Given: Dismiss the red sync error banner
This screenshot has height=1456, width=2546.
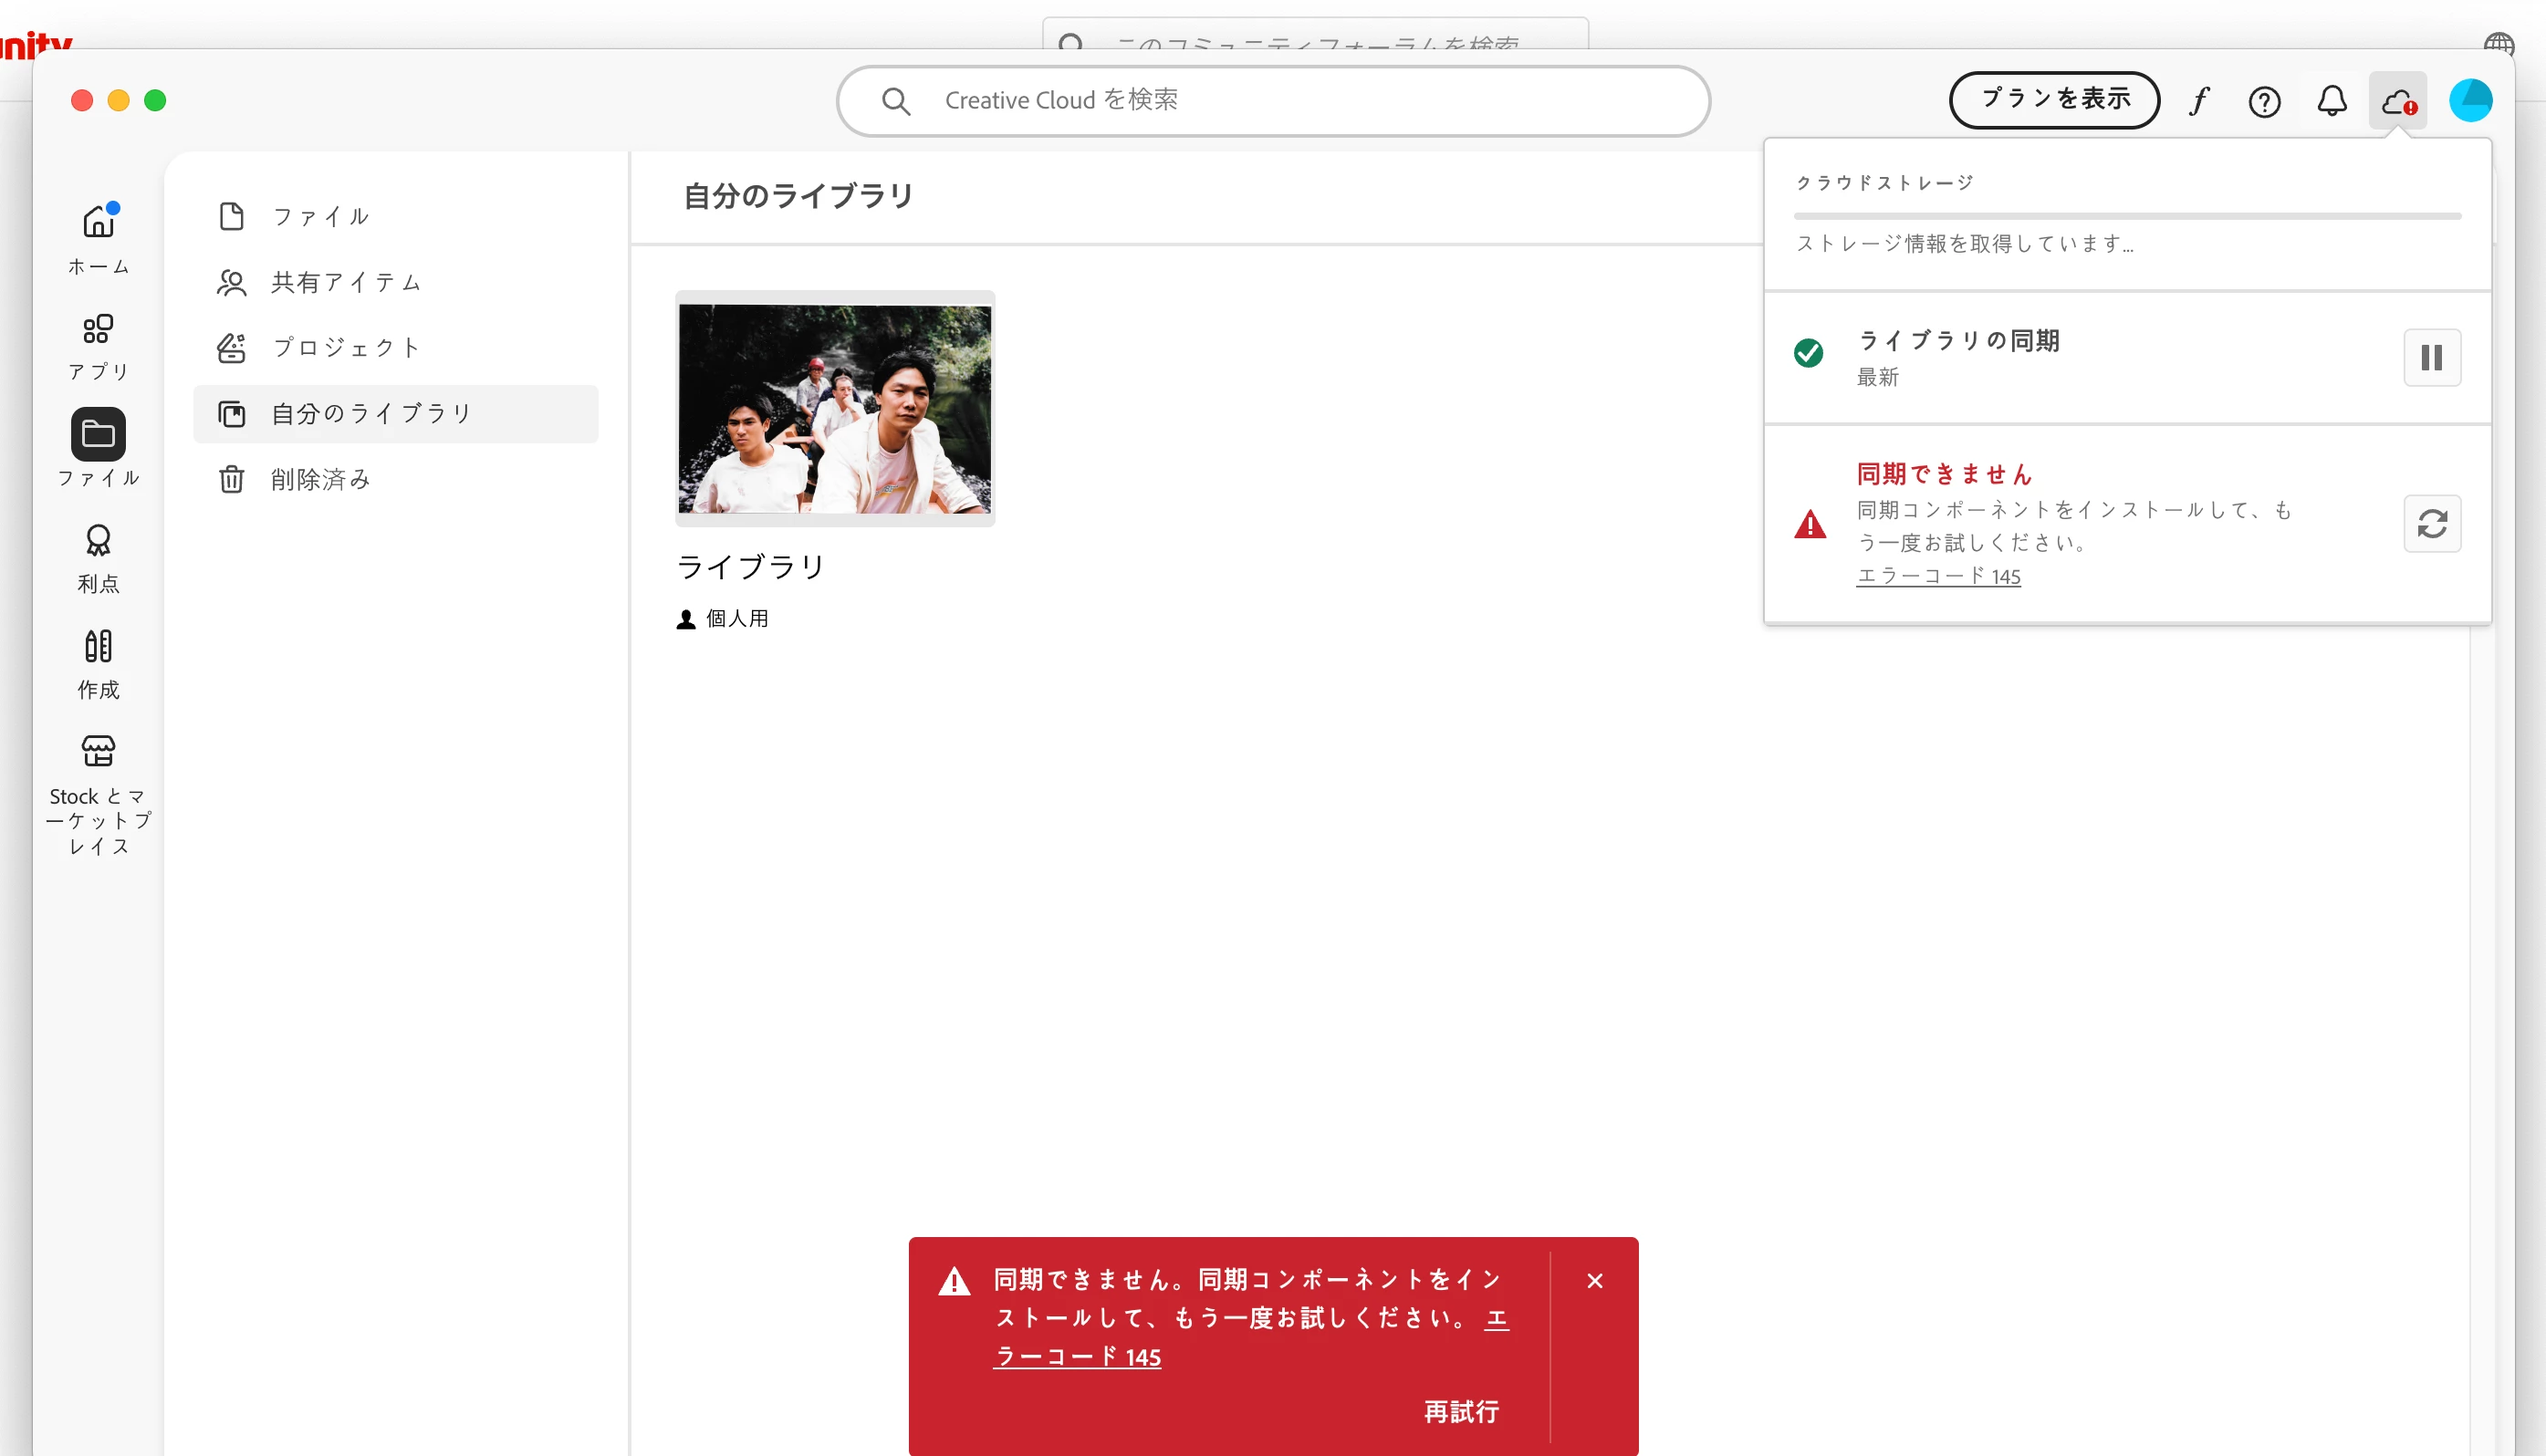Looking at the screenshot, I should pyautogui.click(x=1594, y=1281).
